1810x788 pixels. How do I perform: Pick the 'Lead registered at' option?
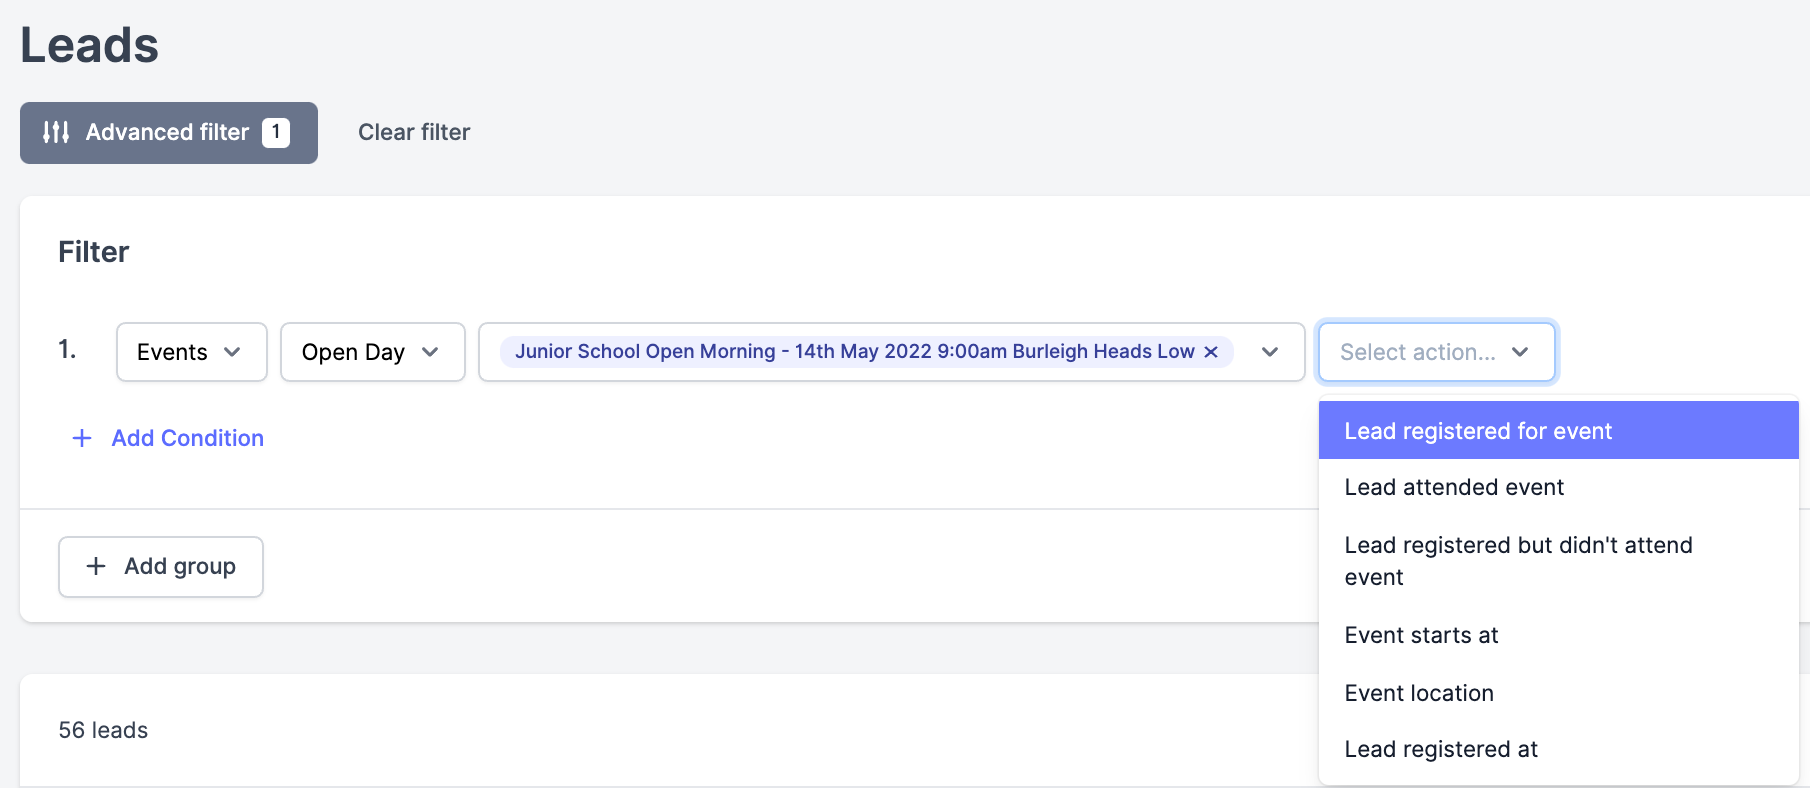point(1558,749)
